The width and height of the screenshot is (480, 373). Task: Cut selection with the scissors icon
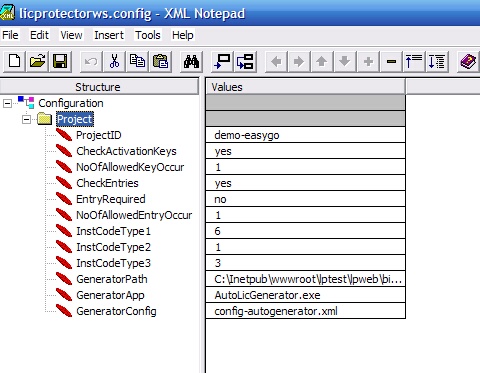click(114, 61)
